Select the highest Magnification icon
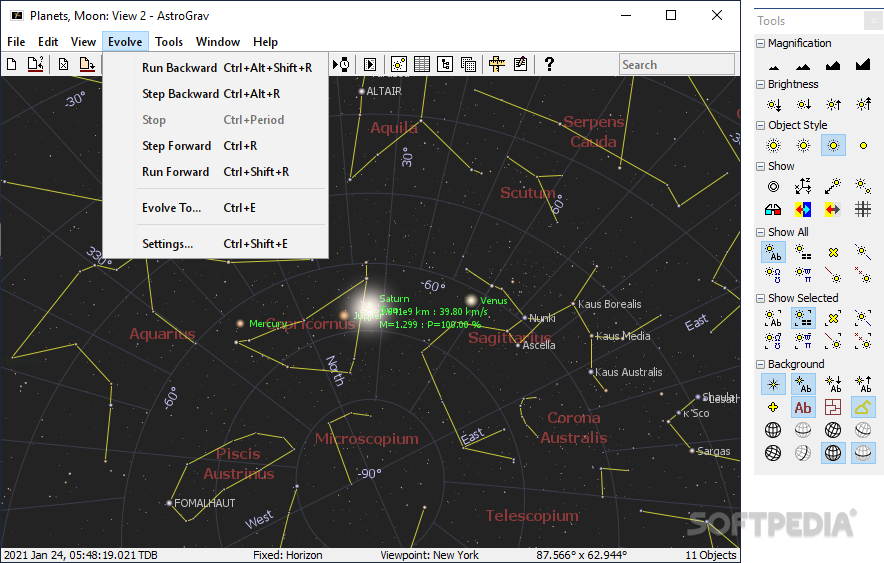The height and width of the screenshot is (563, 884). [x=863, y=66]
